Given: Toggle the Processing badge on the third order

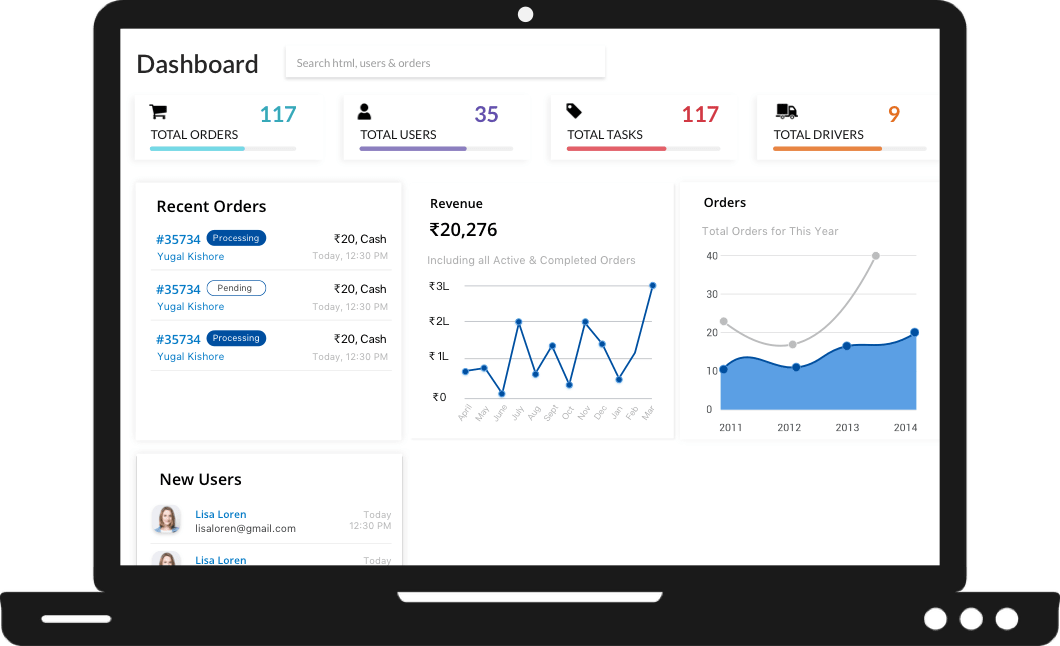Looking at the screenshot, I should (x=236, y=338).
